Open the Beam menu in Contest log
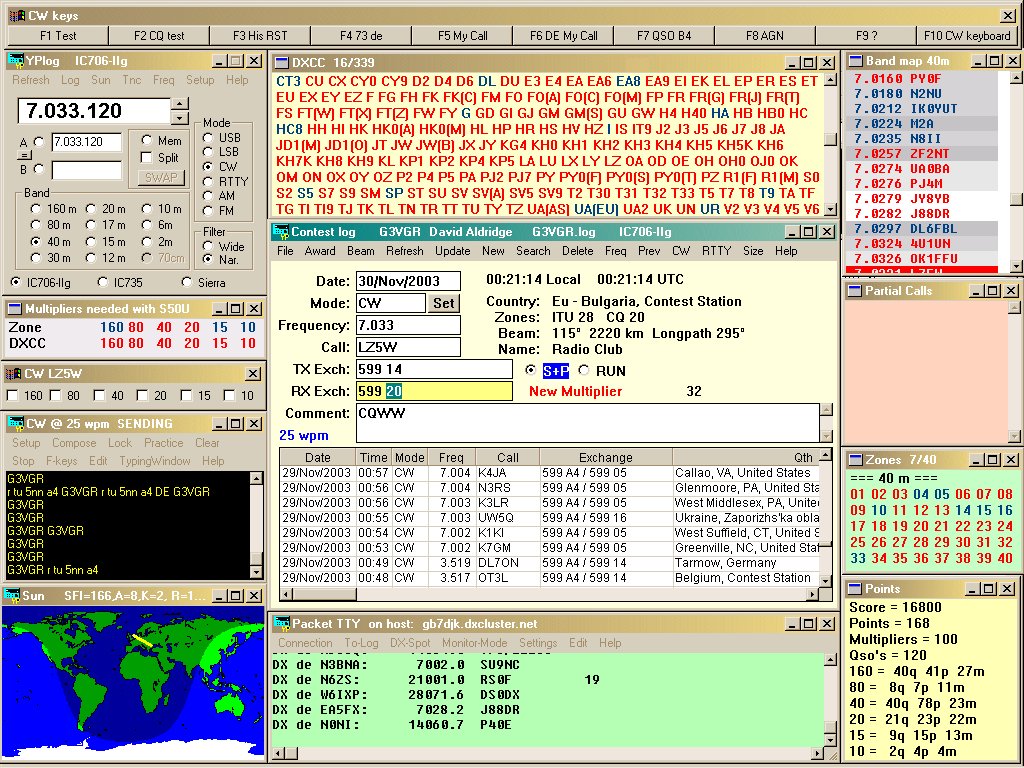The height and width of the screenshot is (768, 1024). 361,251
